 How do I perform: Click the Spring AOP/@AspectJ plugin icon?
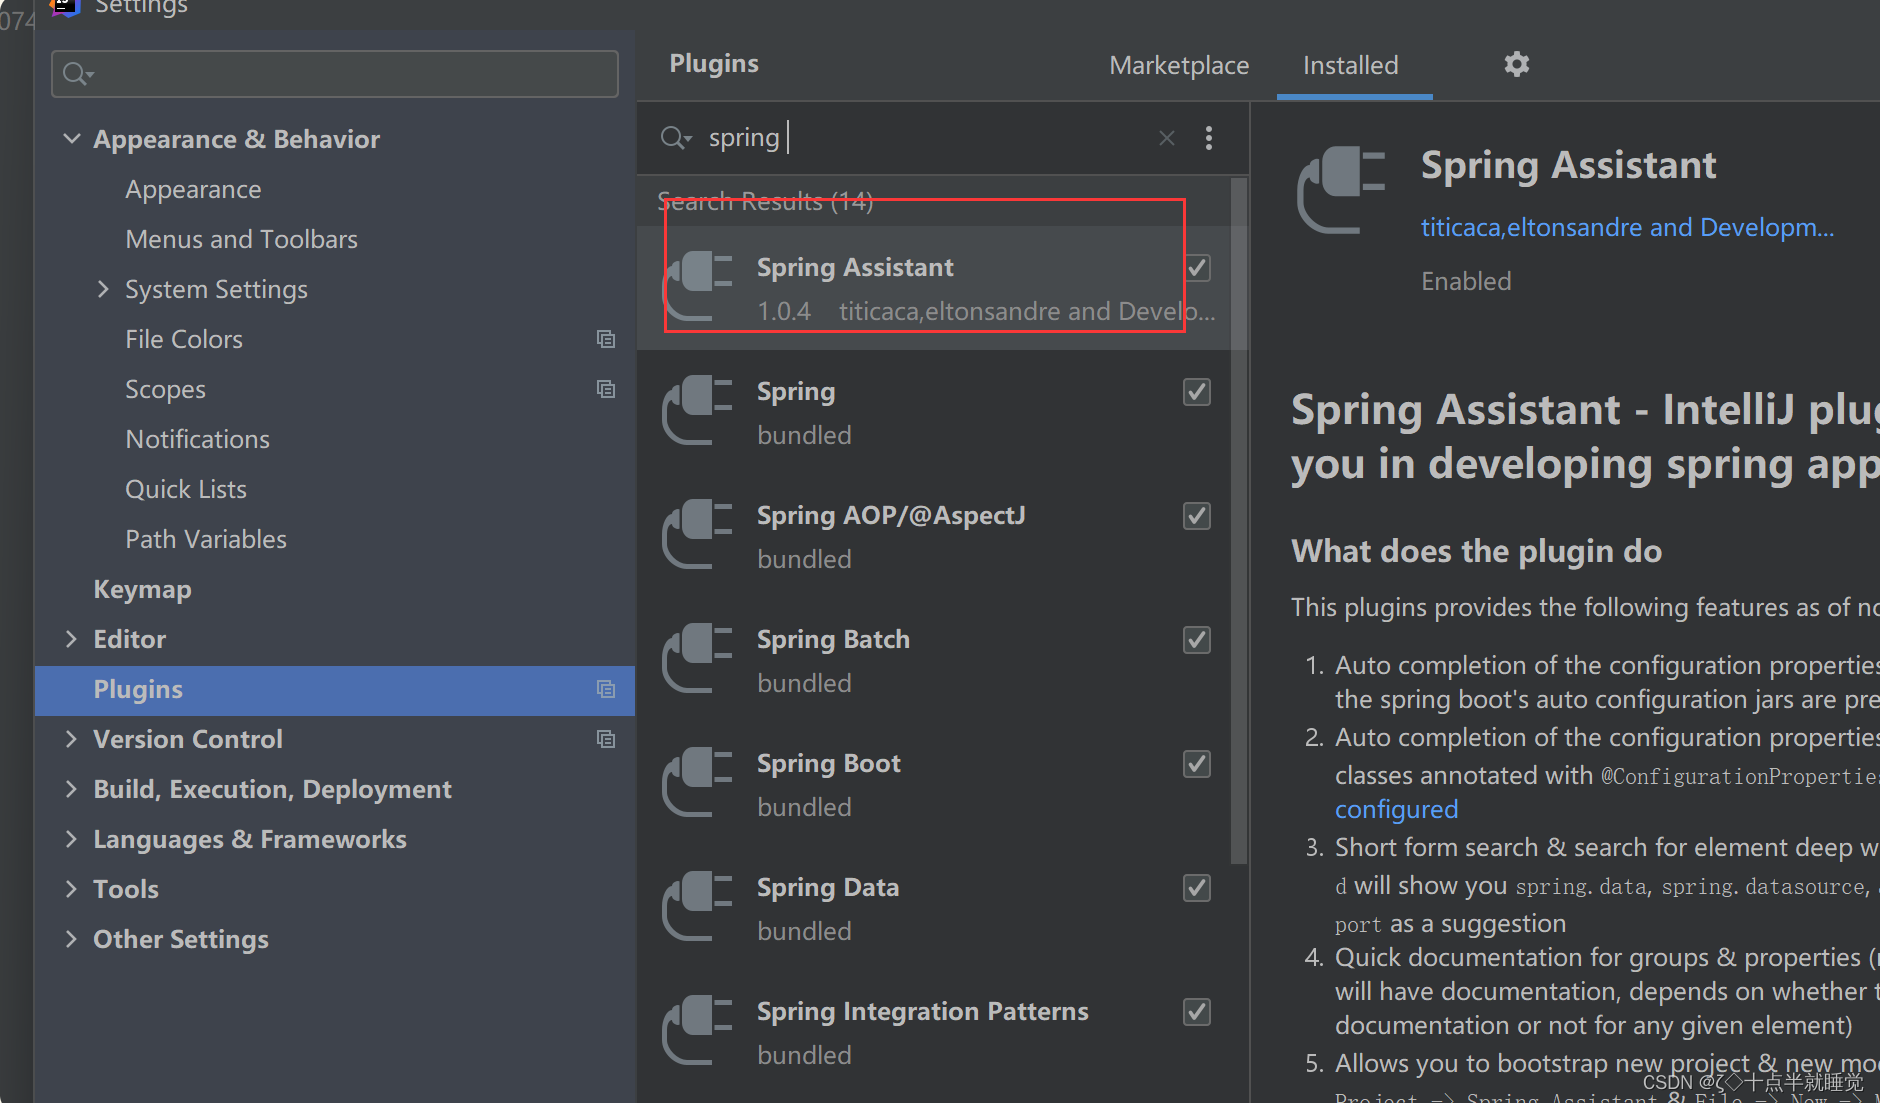click(698, 535)
